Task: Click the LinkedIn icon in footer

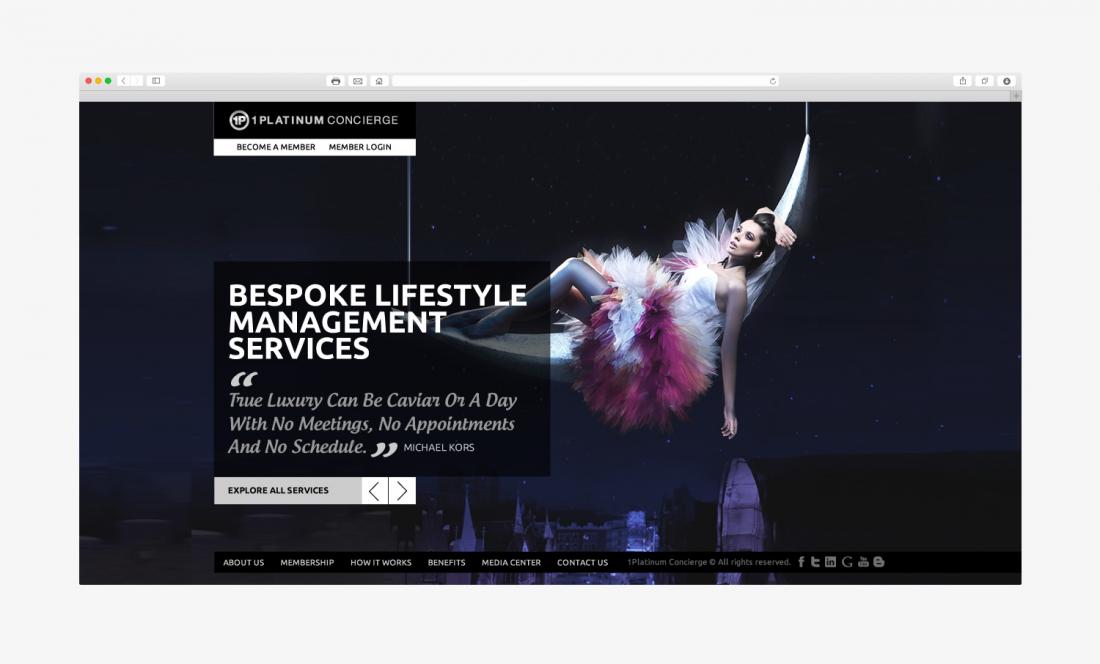Action: pos(830,562)
